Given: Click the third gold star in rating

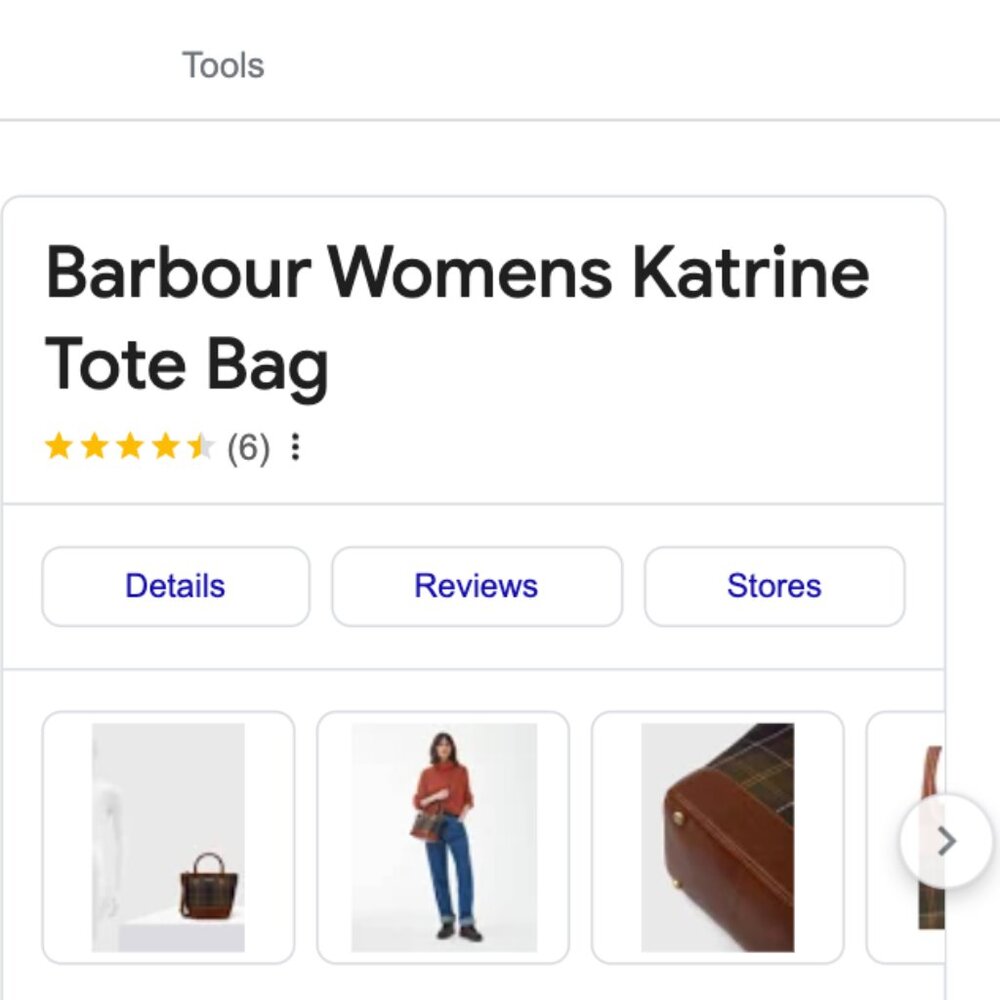Looking at the screenshot, I should [x=130, y=446].
